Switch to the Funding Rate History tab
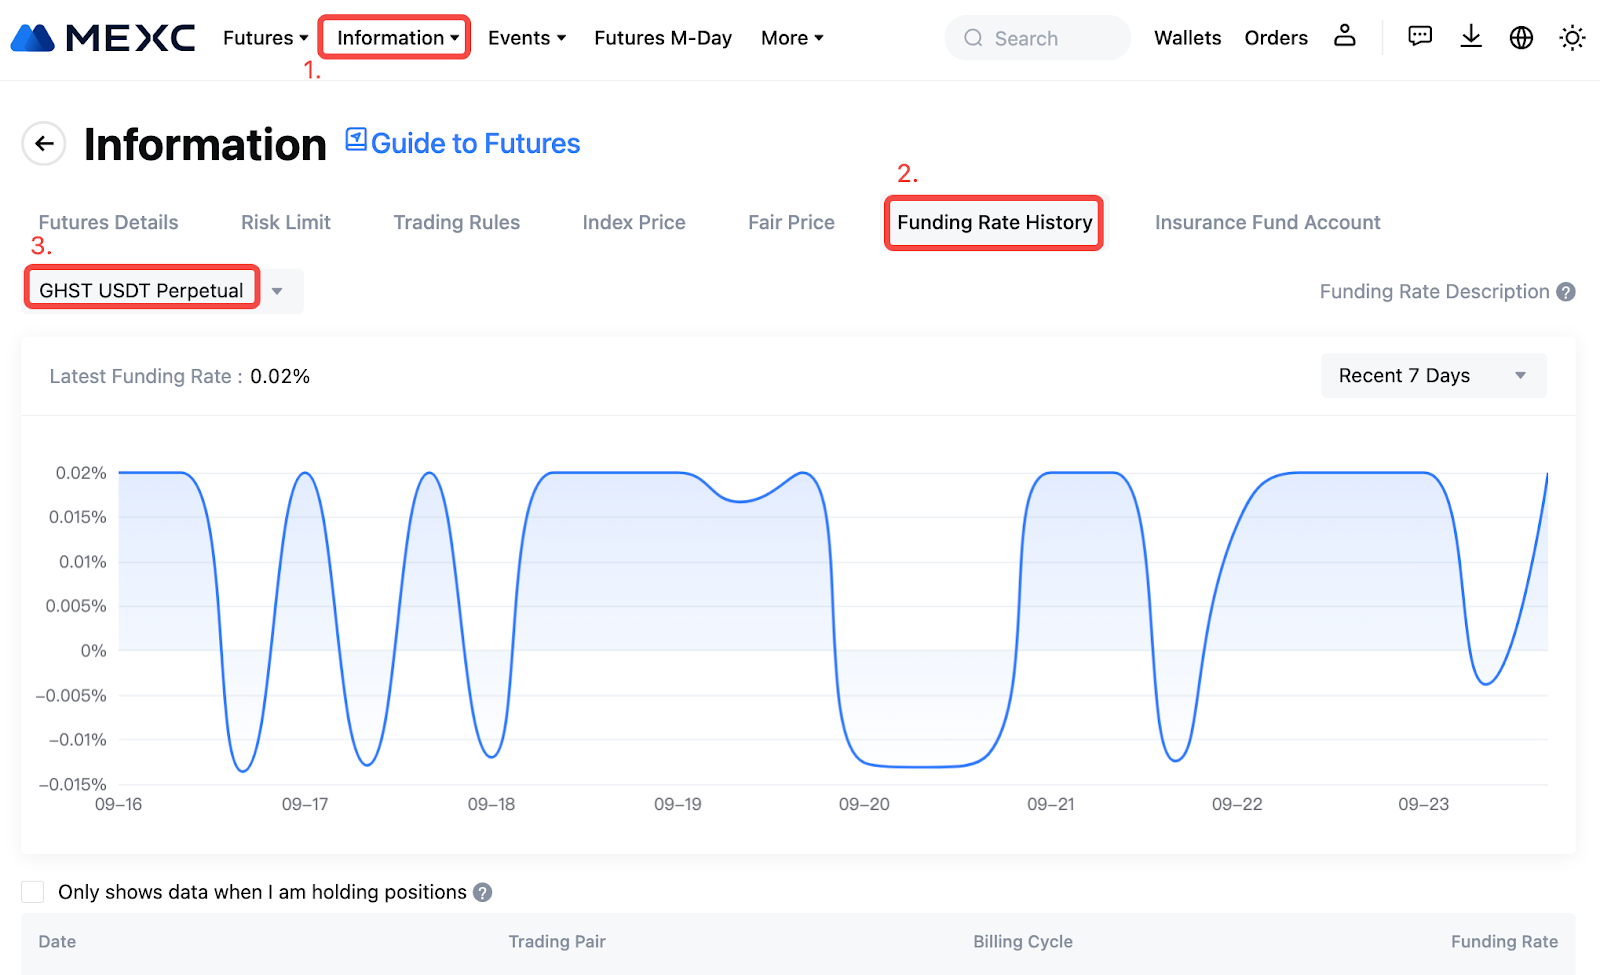1600x975 pixels. click(994, 222)
